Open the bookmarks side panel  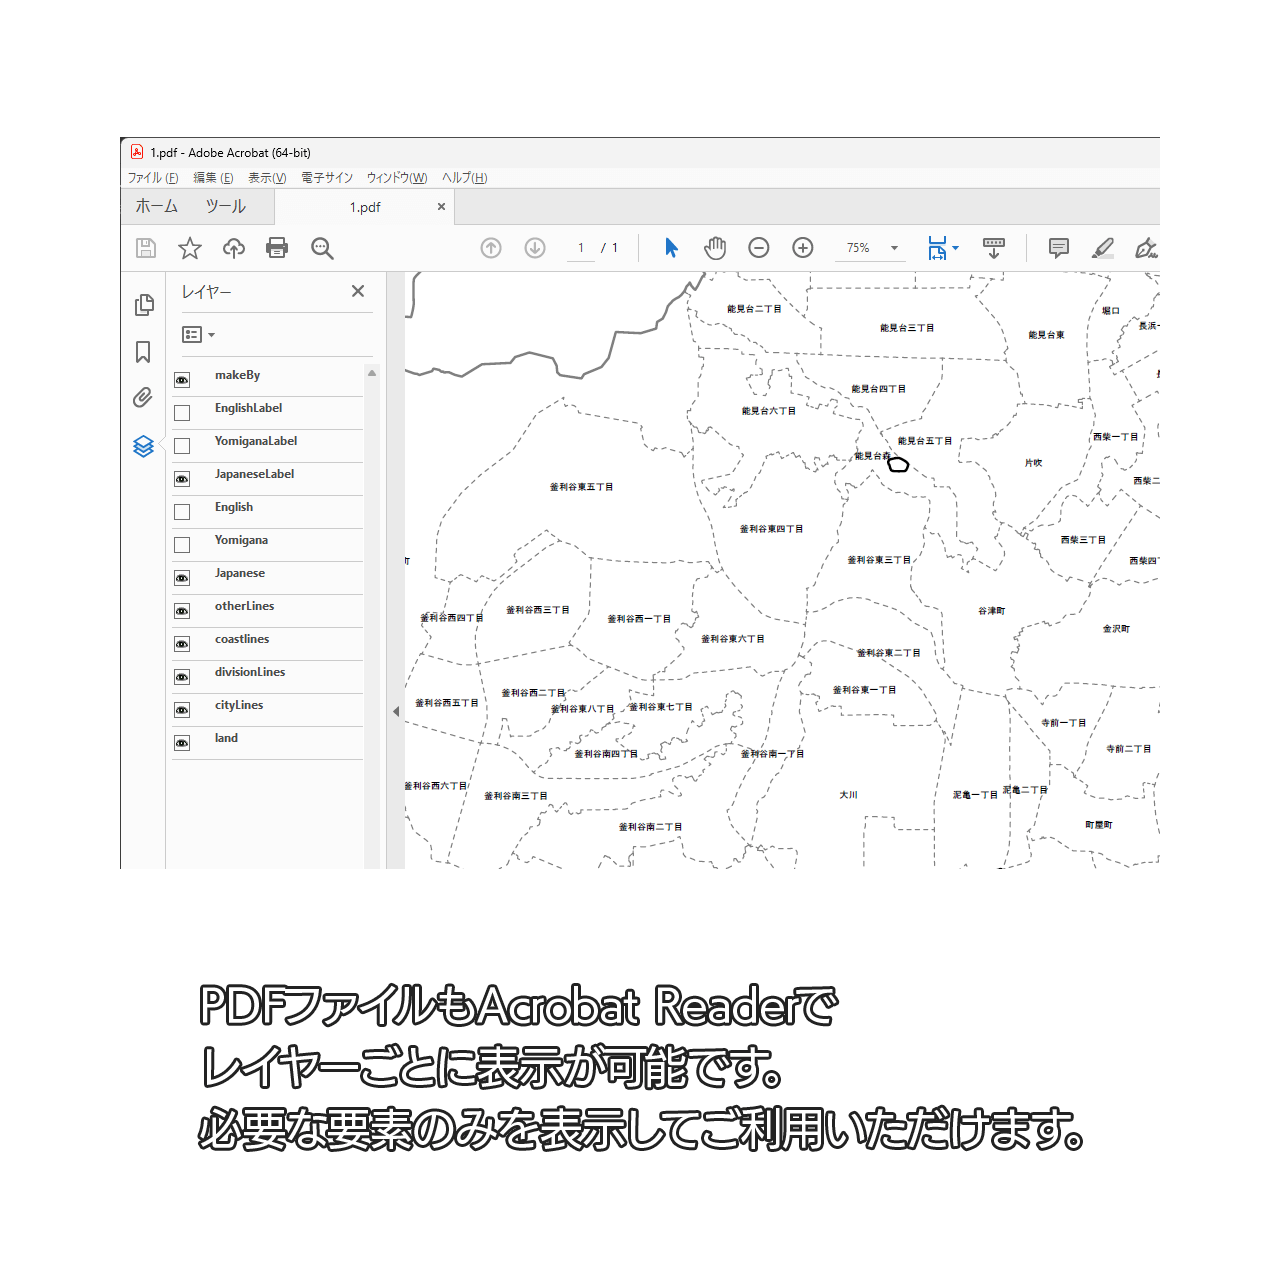(143, 352)
